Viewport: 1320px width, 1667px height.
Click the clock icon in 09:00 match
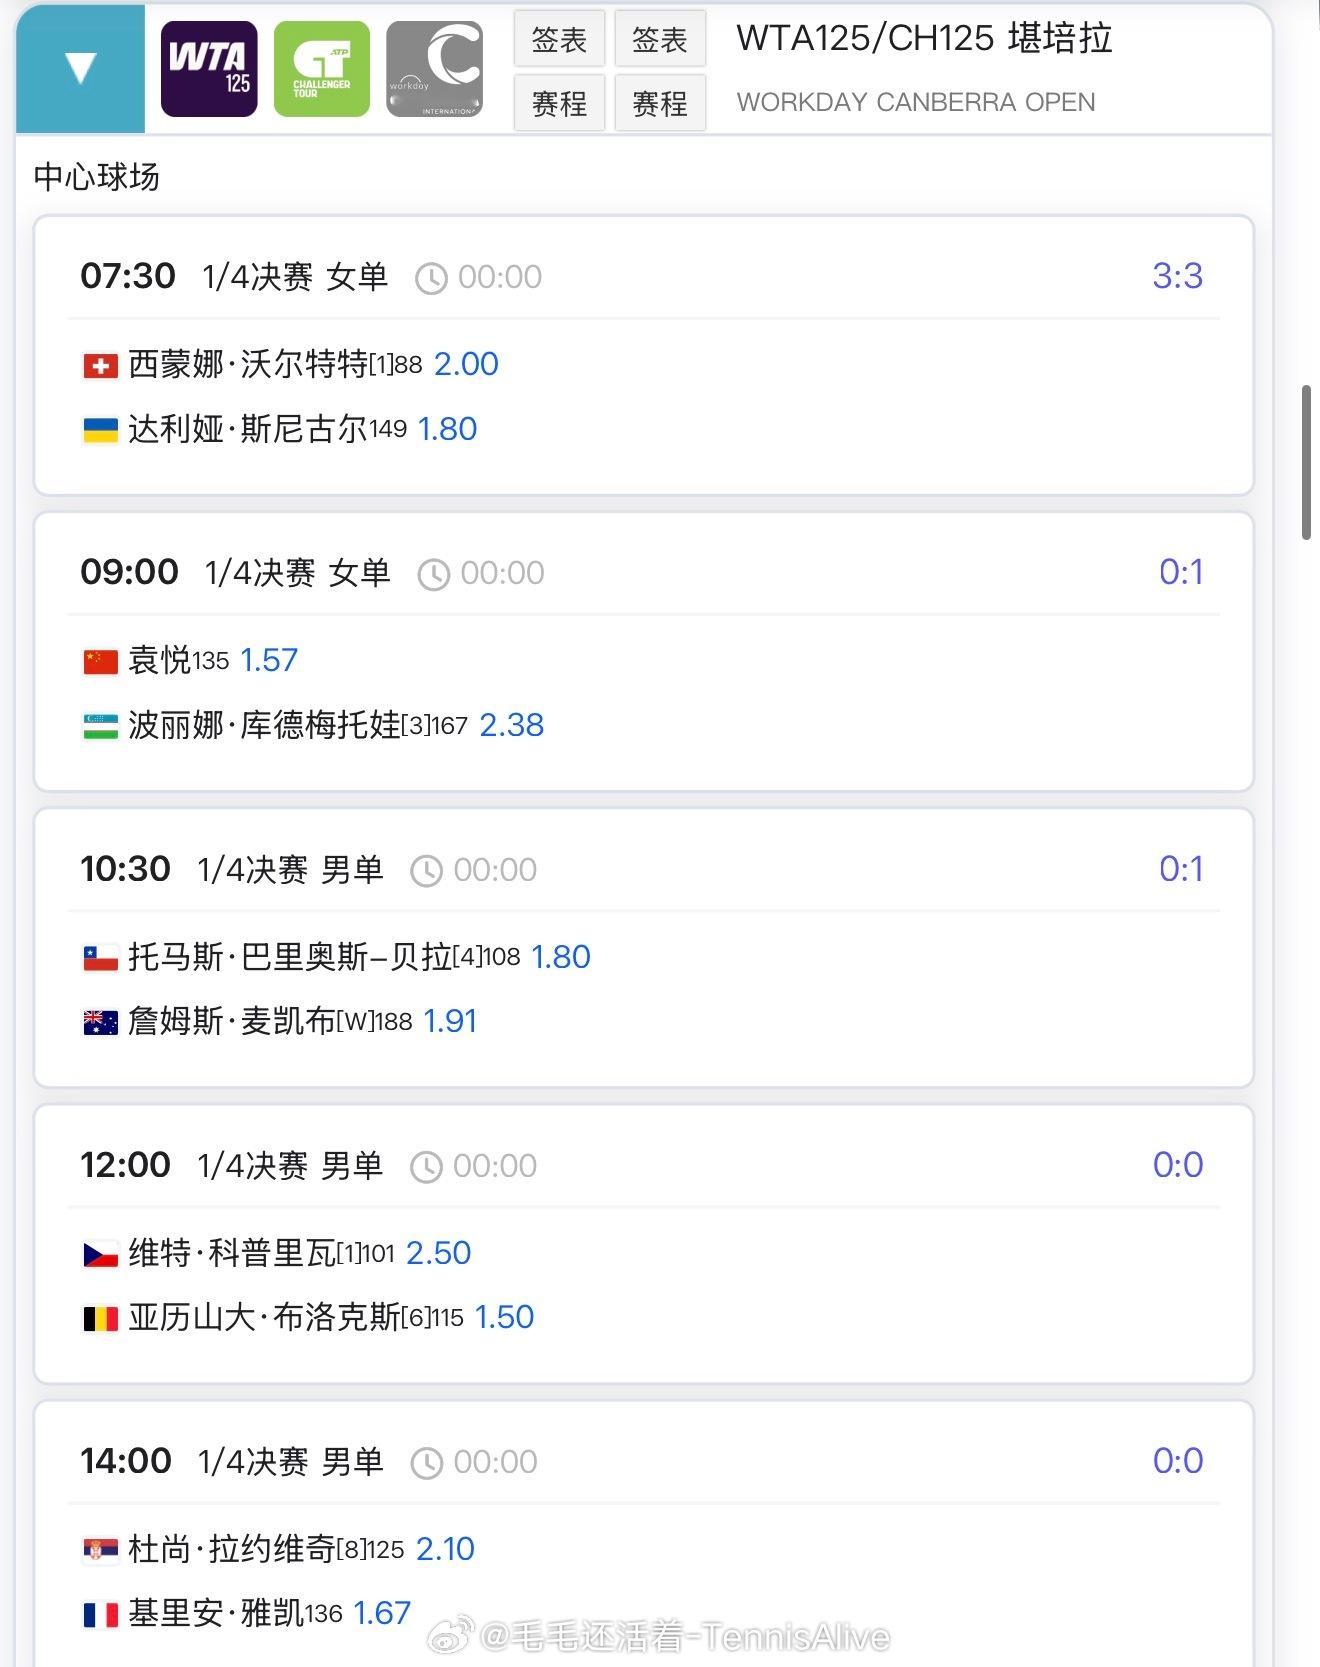click(x=433, y=574)
